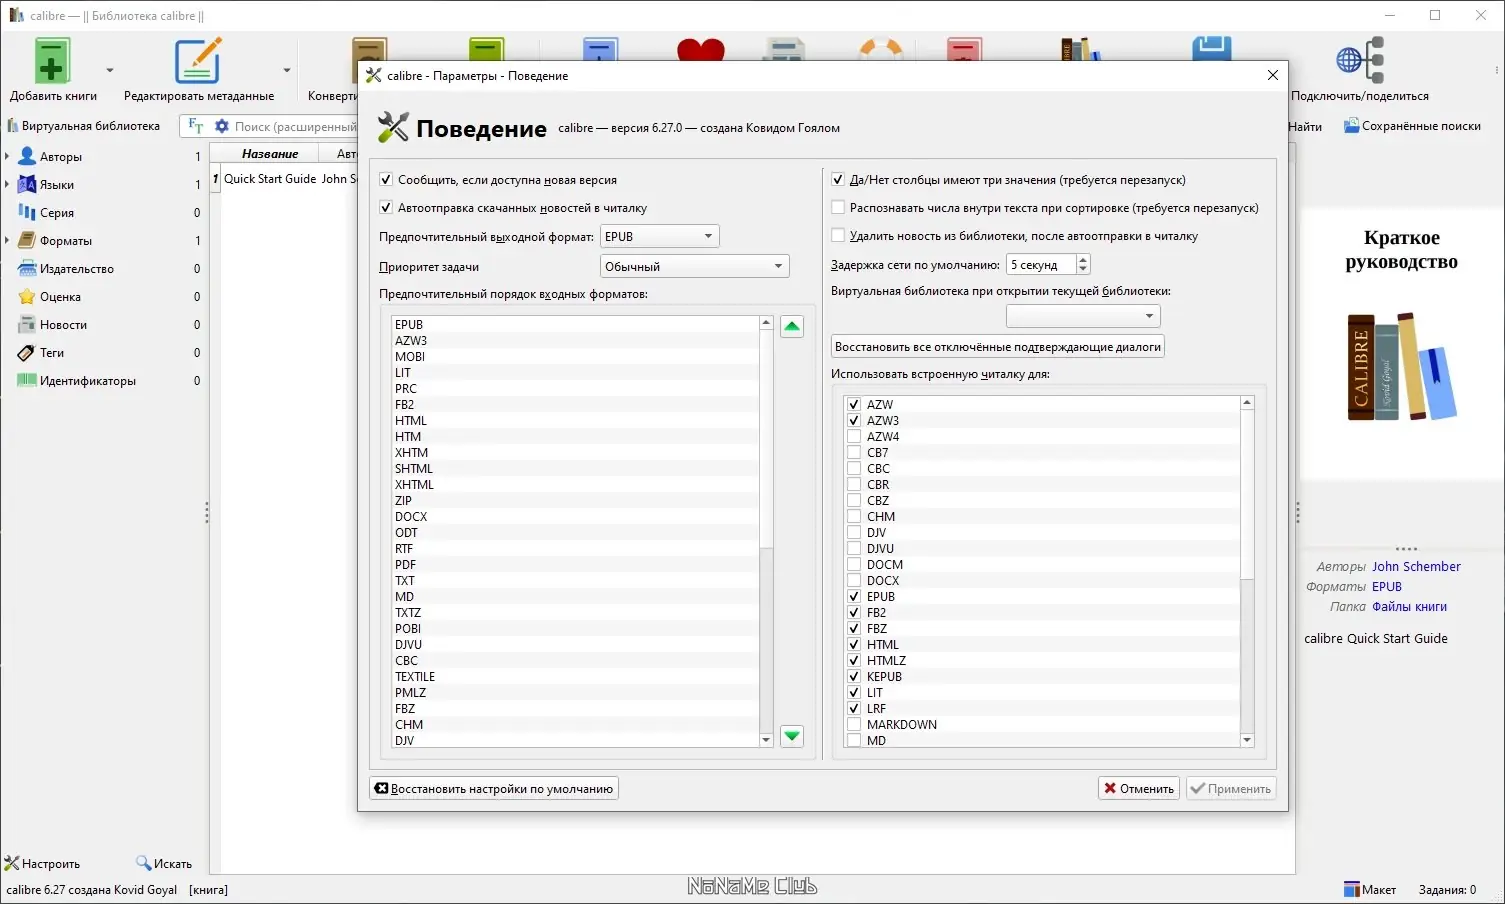Open book files folder link
This screenshot has width=1505, height=904.
tap(1409, 607)
